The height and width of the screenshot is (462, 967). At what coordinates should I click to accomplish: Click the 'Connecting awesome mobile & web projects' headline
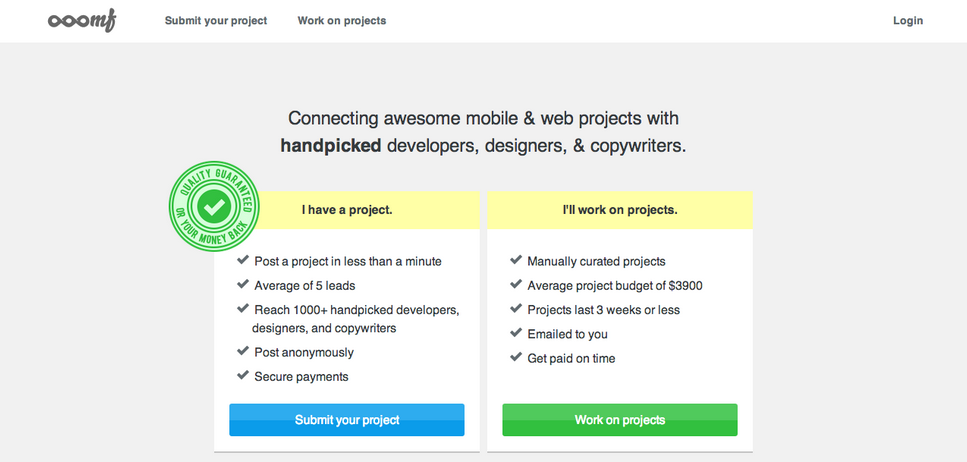483,118
